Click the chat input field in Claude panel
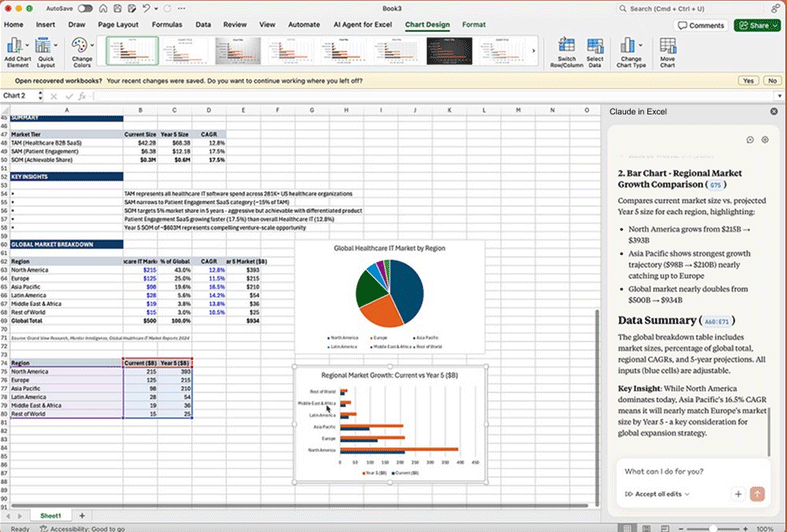The height and width of the screenshot is (532, 787). coord(690,470)
